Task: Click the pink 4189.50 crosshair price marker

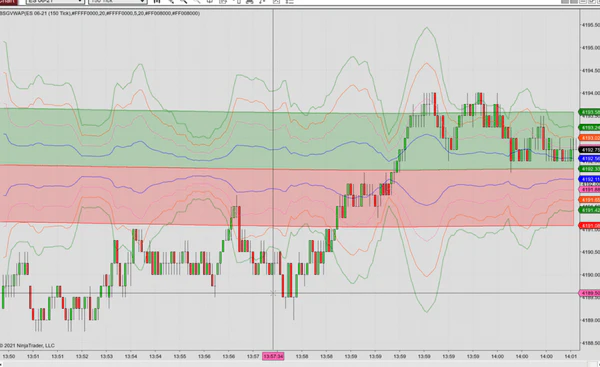Action: pos(589,293)
